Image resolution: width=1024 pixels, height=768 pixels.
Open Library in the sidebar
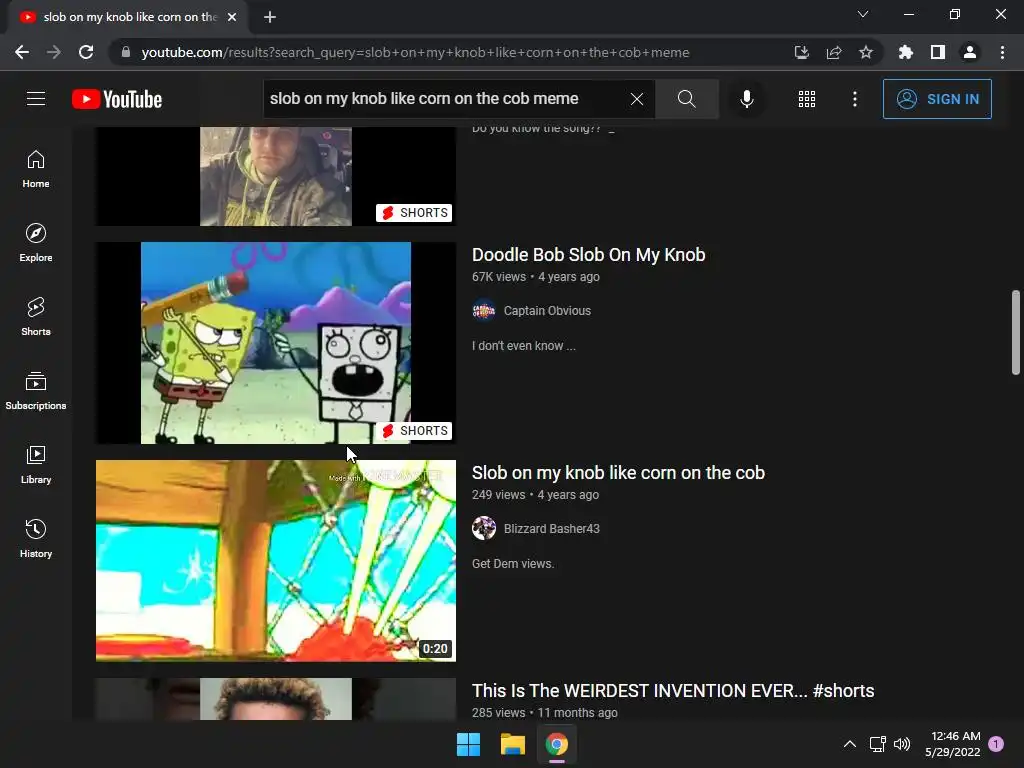pos(36,464)
